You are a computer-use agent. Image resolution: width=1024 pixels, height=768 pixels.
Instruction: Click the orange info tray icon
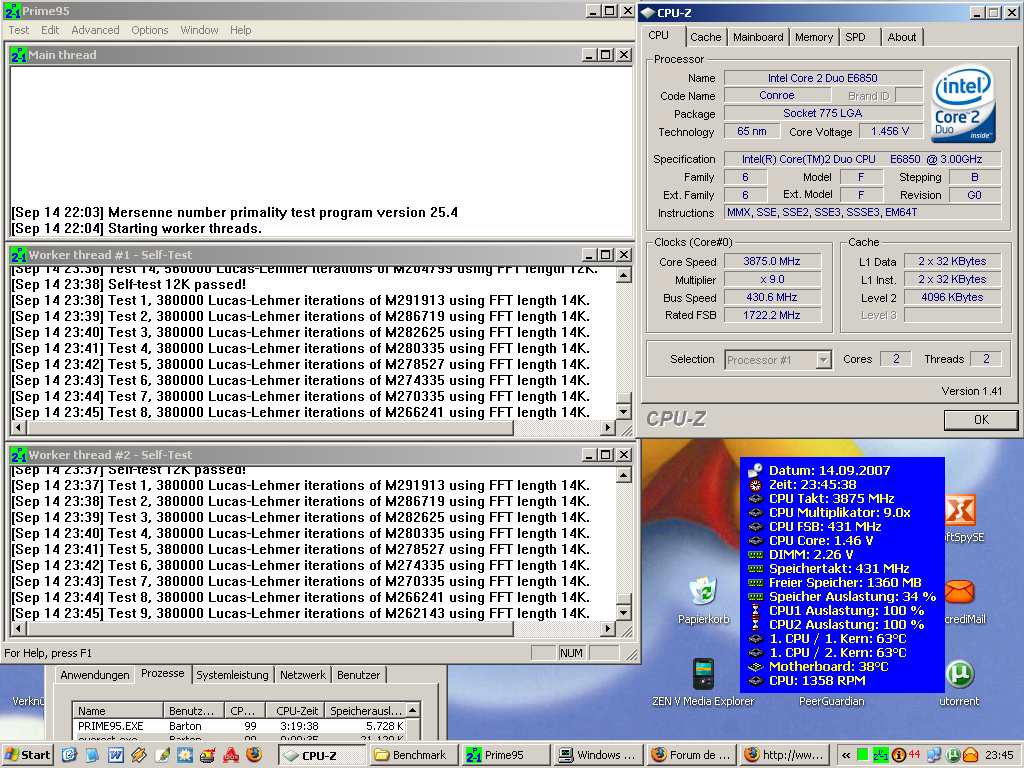click(899, 755)
